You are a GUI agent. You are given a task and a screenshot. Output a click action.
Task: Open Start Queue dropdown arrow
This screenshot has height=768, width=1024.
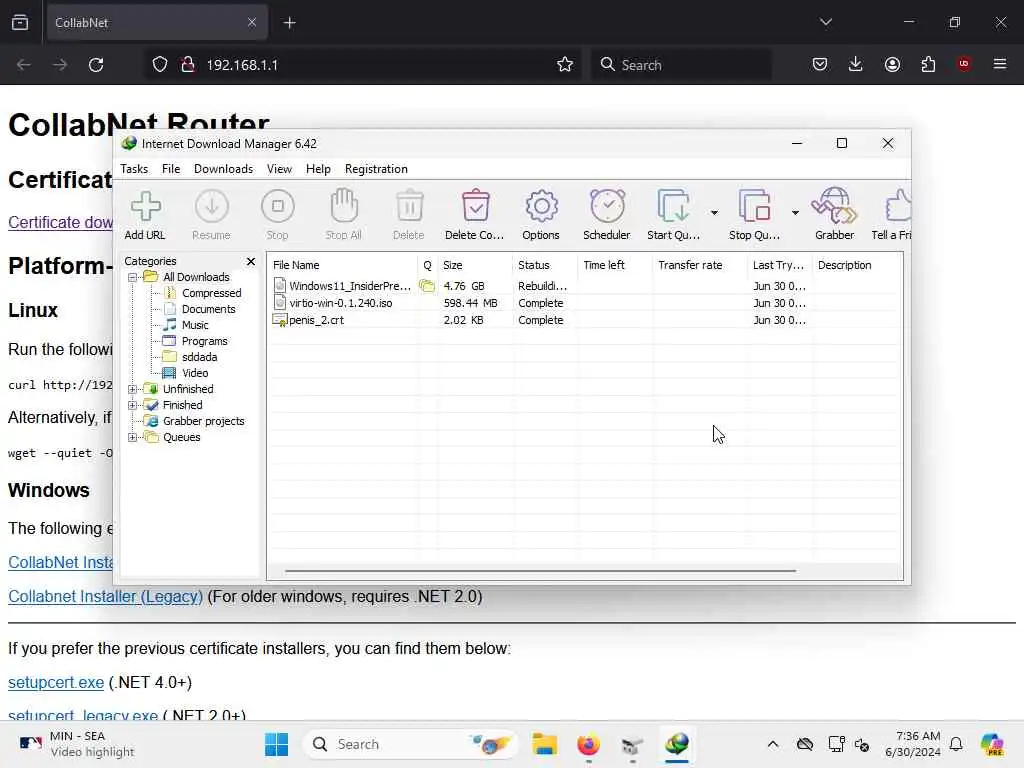coord(714,213)
